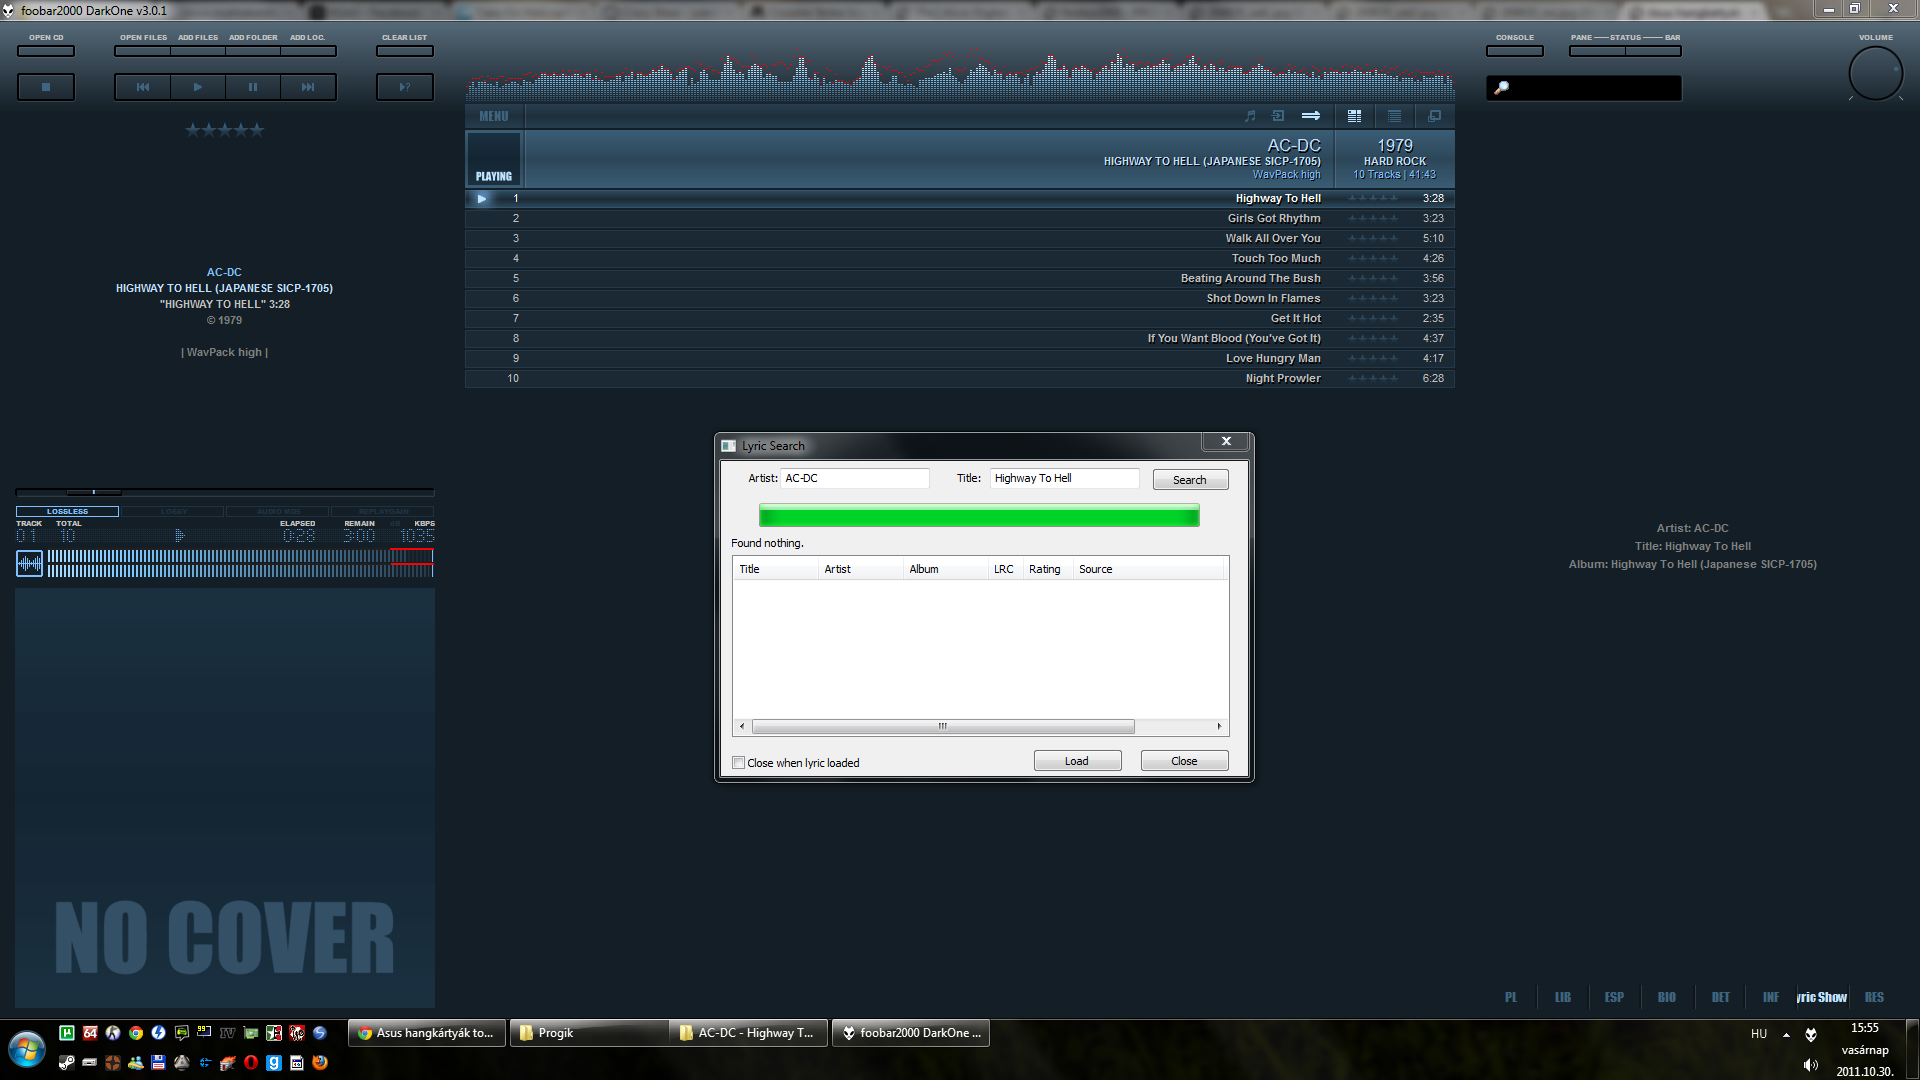Switch to the LIB panel tab
The width and height of the screenshot is (1920, 1080).
[x=1563, y=997]
